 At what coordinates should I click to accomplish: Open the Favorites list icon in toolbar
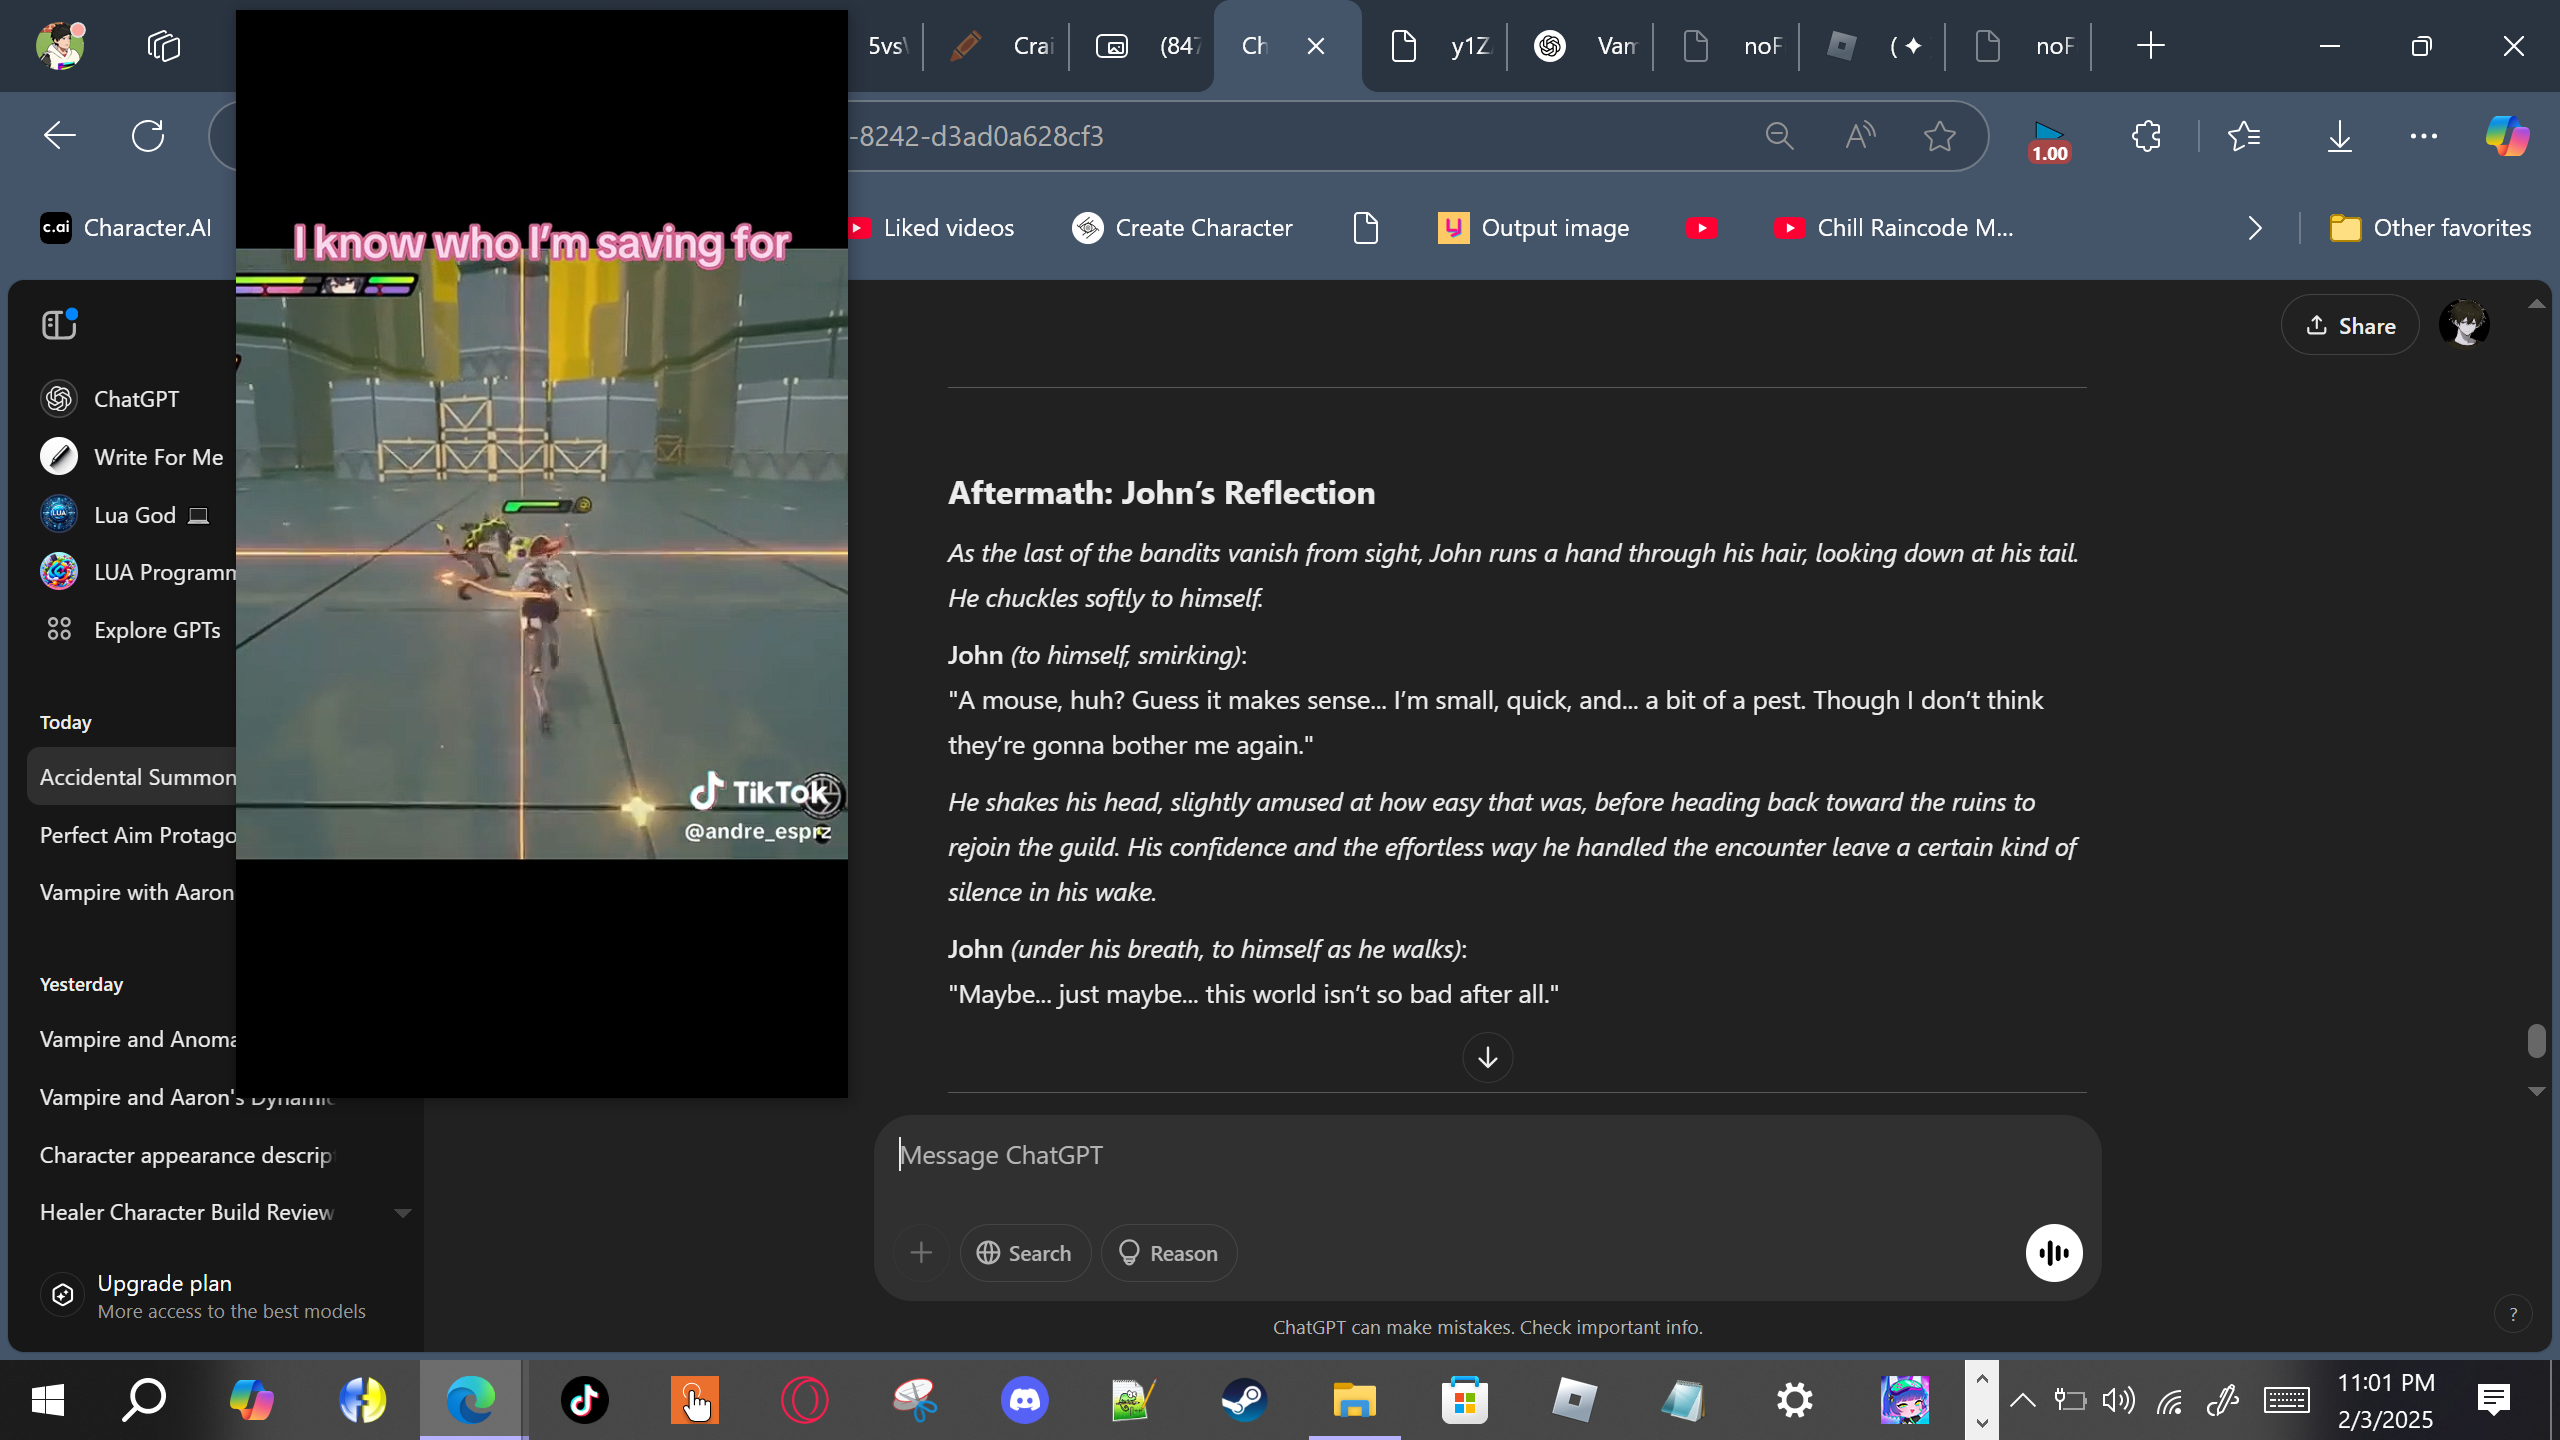[2245, 136]
